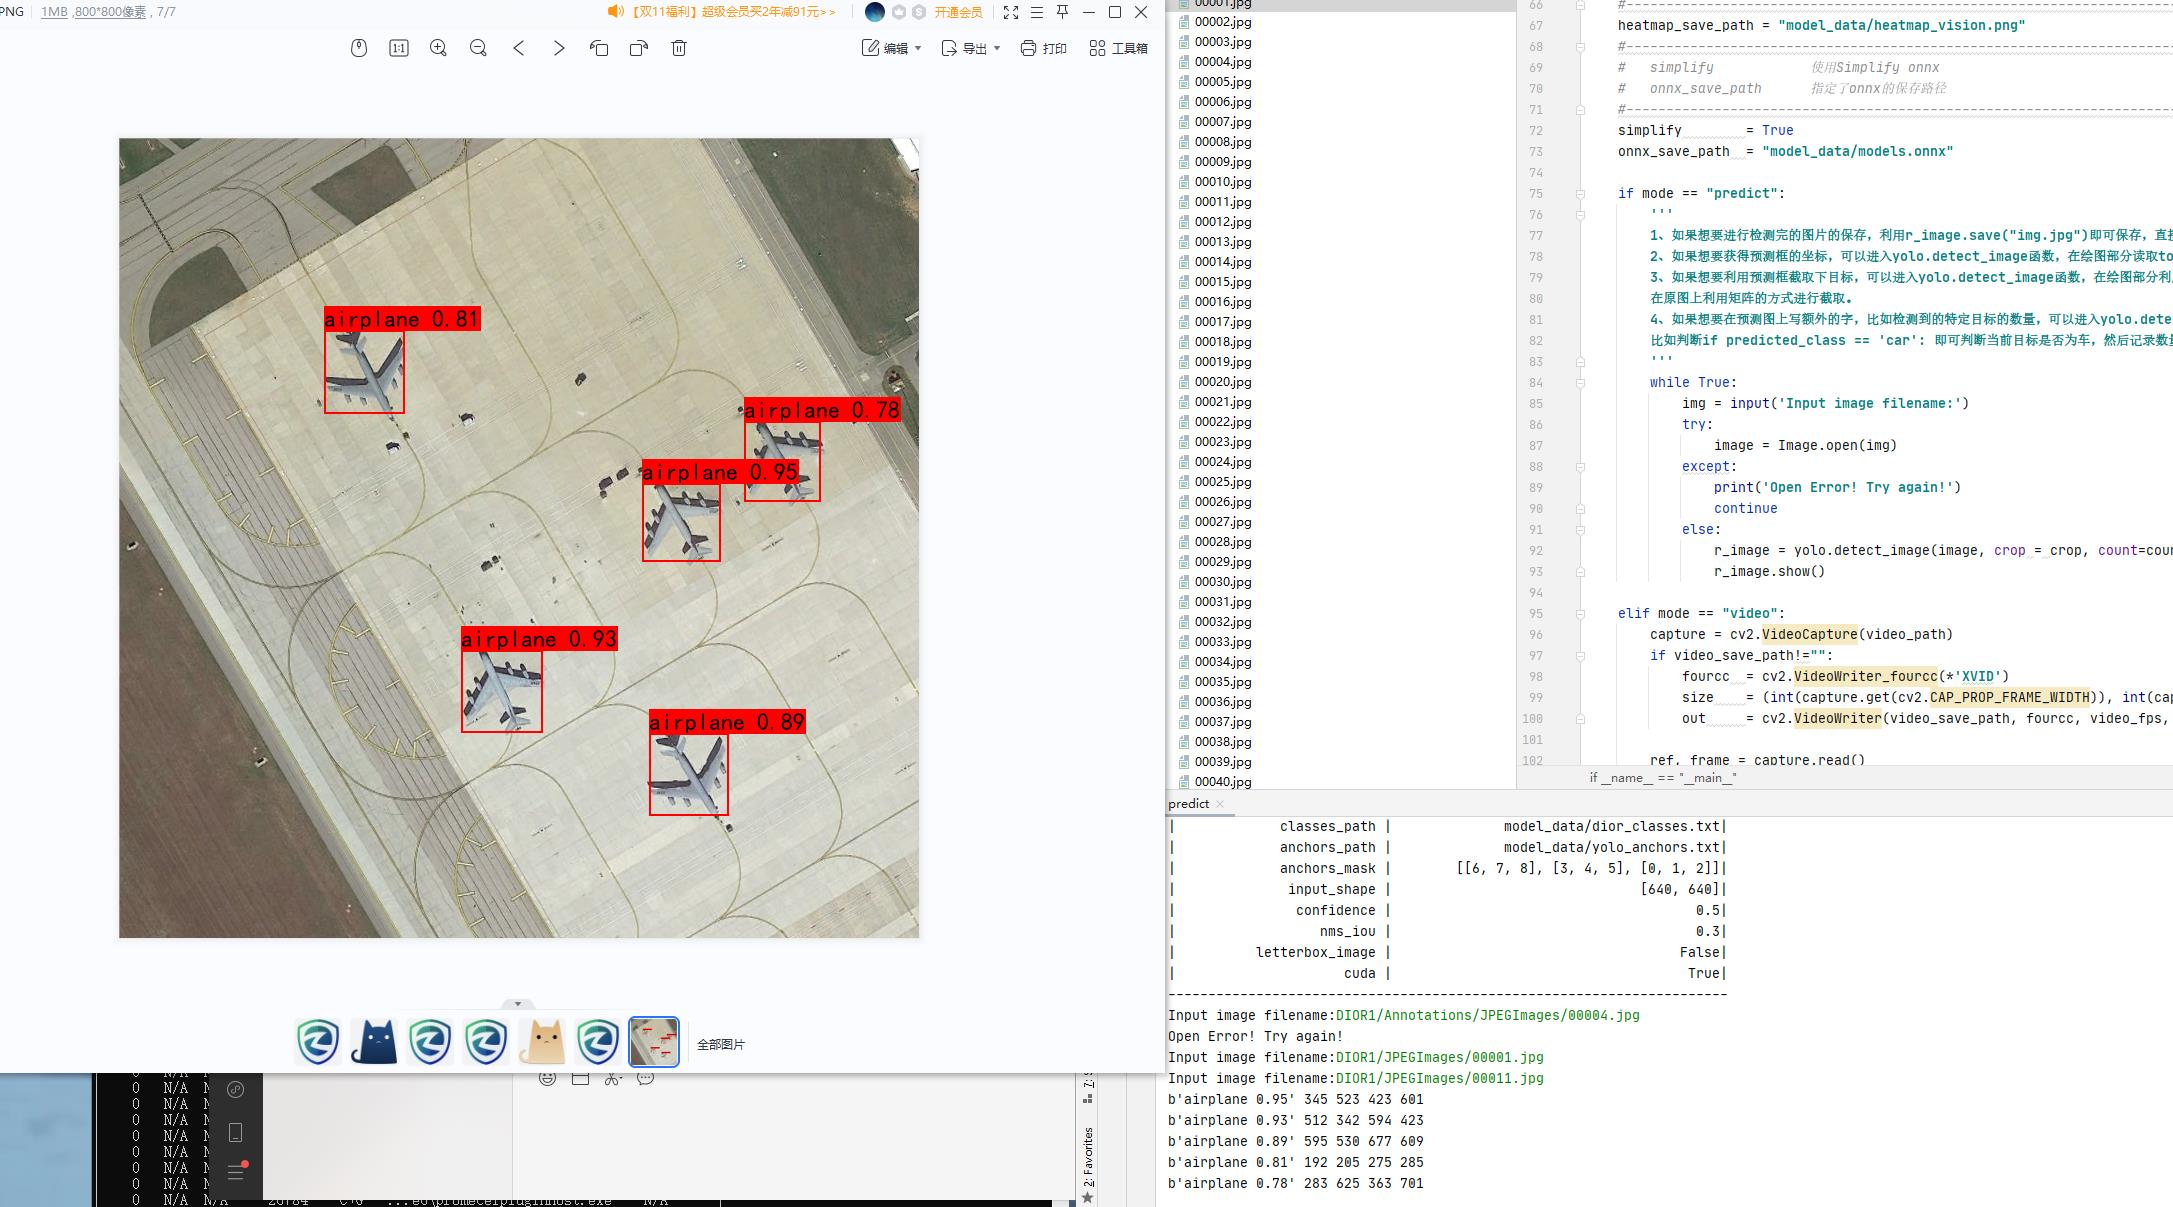Click the mouse scroll mode icon
The height and width of the screenshot is (1207, 2173).
pyautogui.click(x=359, y=48)
